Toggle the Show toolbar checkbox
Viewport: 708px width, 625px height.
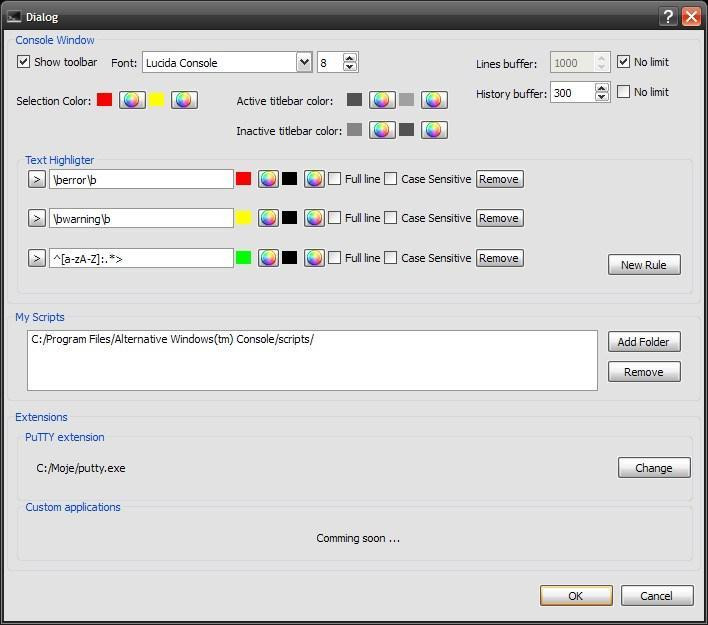[23, 61]
